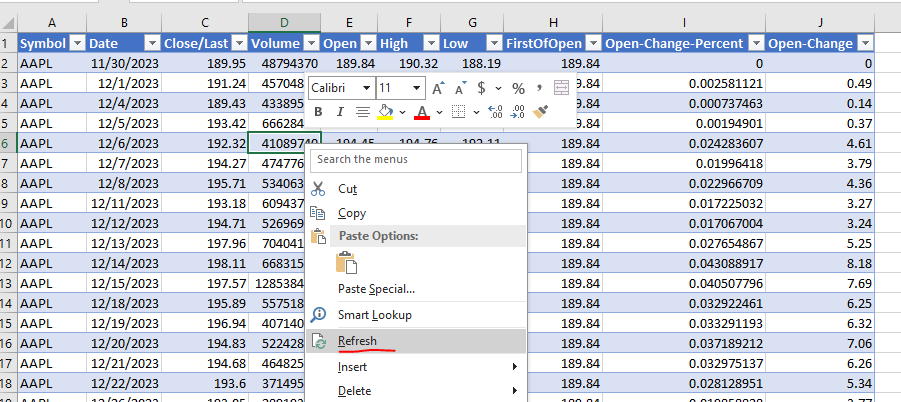This screenshot has width=901, height=402.
Task: Center align the cell text
Action: (362, 112)
